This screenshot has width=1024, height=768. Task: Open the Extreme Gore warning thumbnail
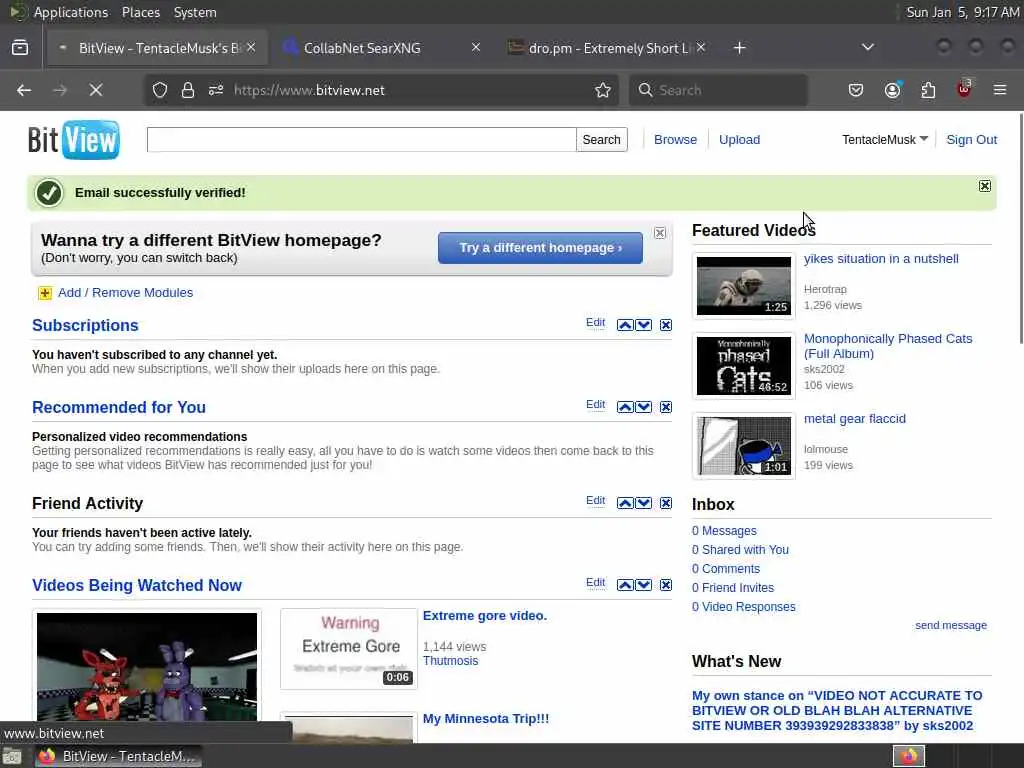[349, 648]
